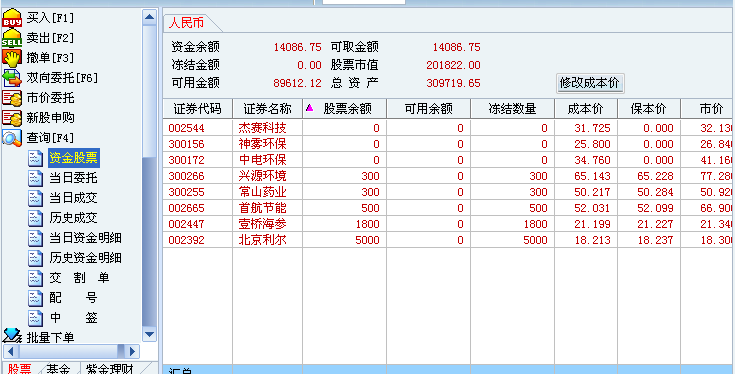The width and height of the screenshot is (735, 374).
Task: Click the sidebar horizontal scroll left arrow
Action: (10, 351)
